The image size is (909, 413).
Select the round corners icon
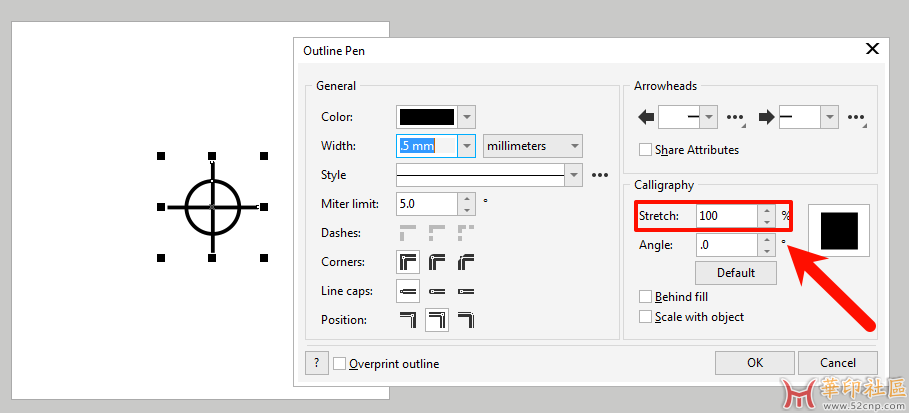click(437, 262)
